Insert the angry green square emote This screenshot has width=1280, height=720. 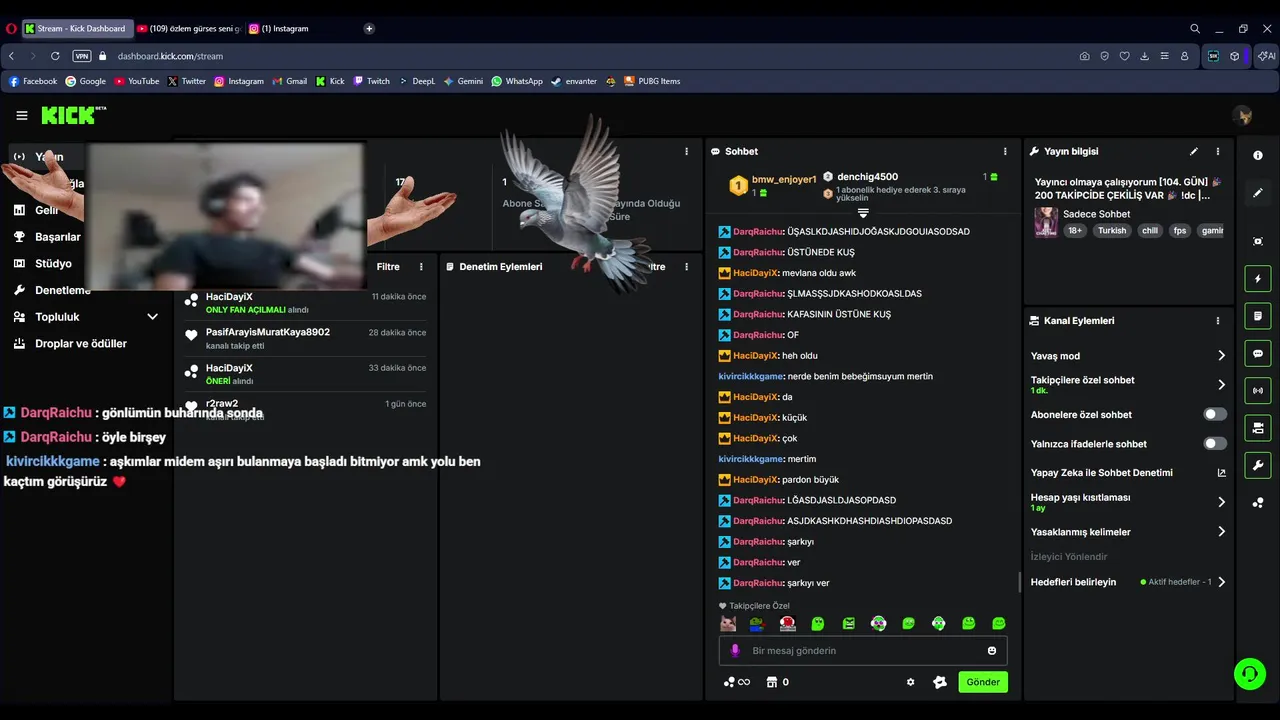point(848,623)
